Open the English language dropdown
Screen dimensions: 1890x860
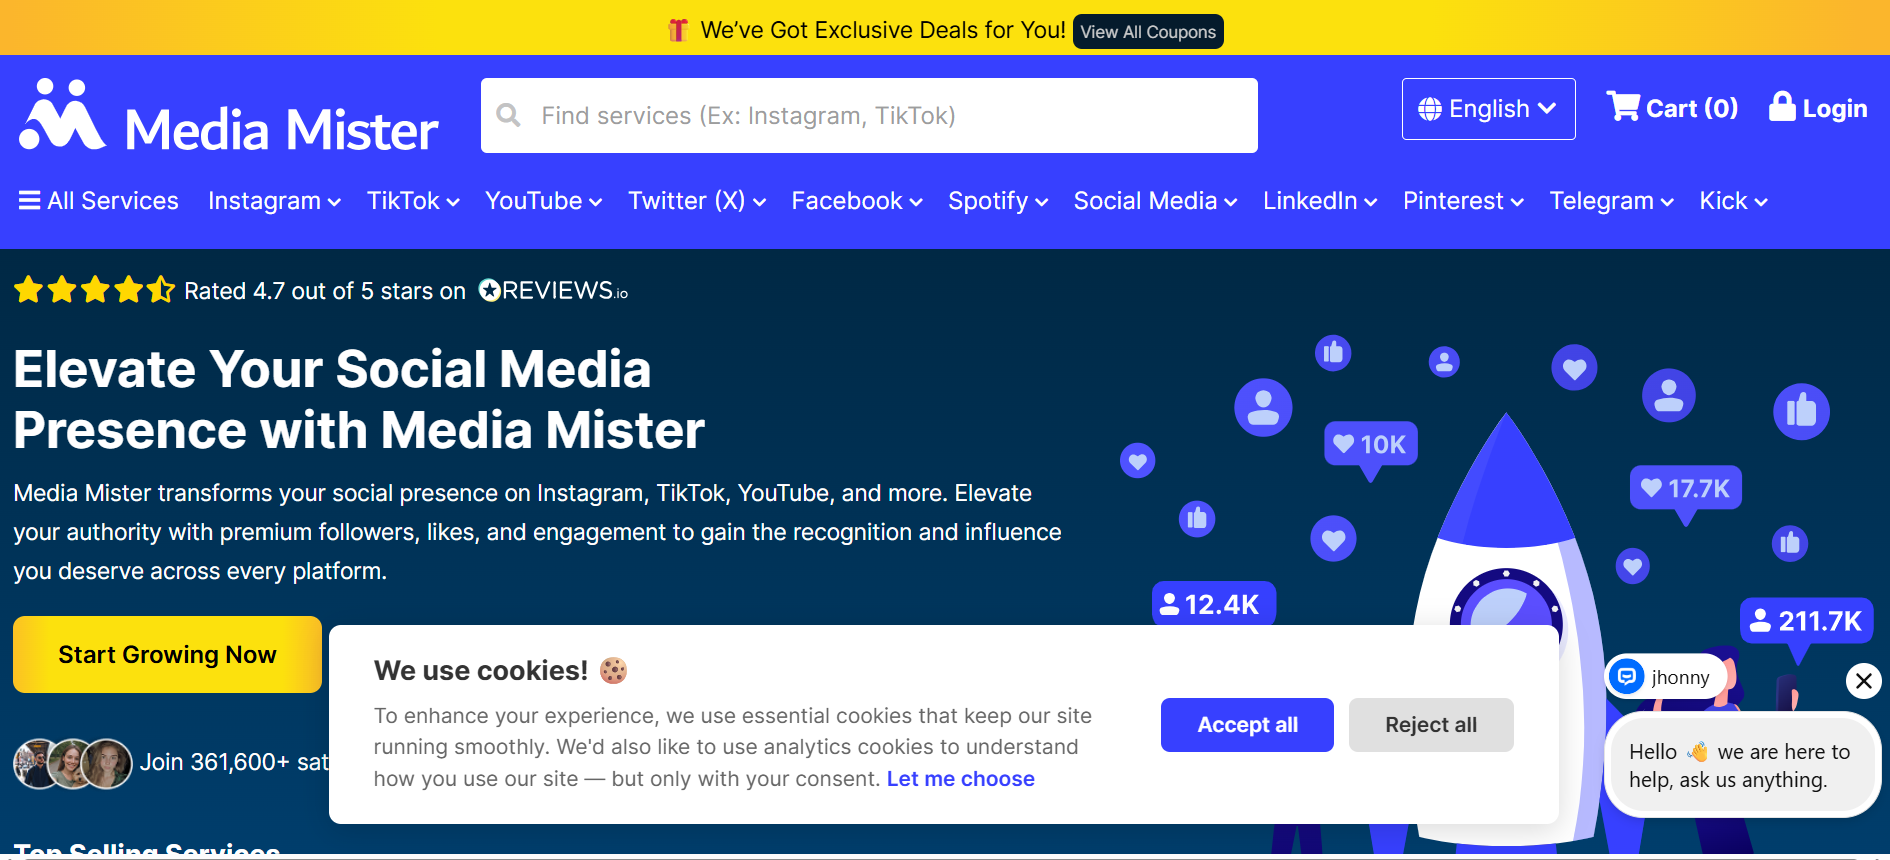coord(1488,109)
